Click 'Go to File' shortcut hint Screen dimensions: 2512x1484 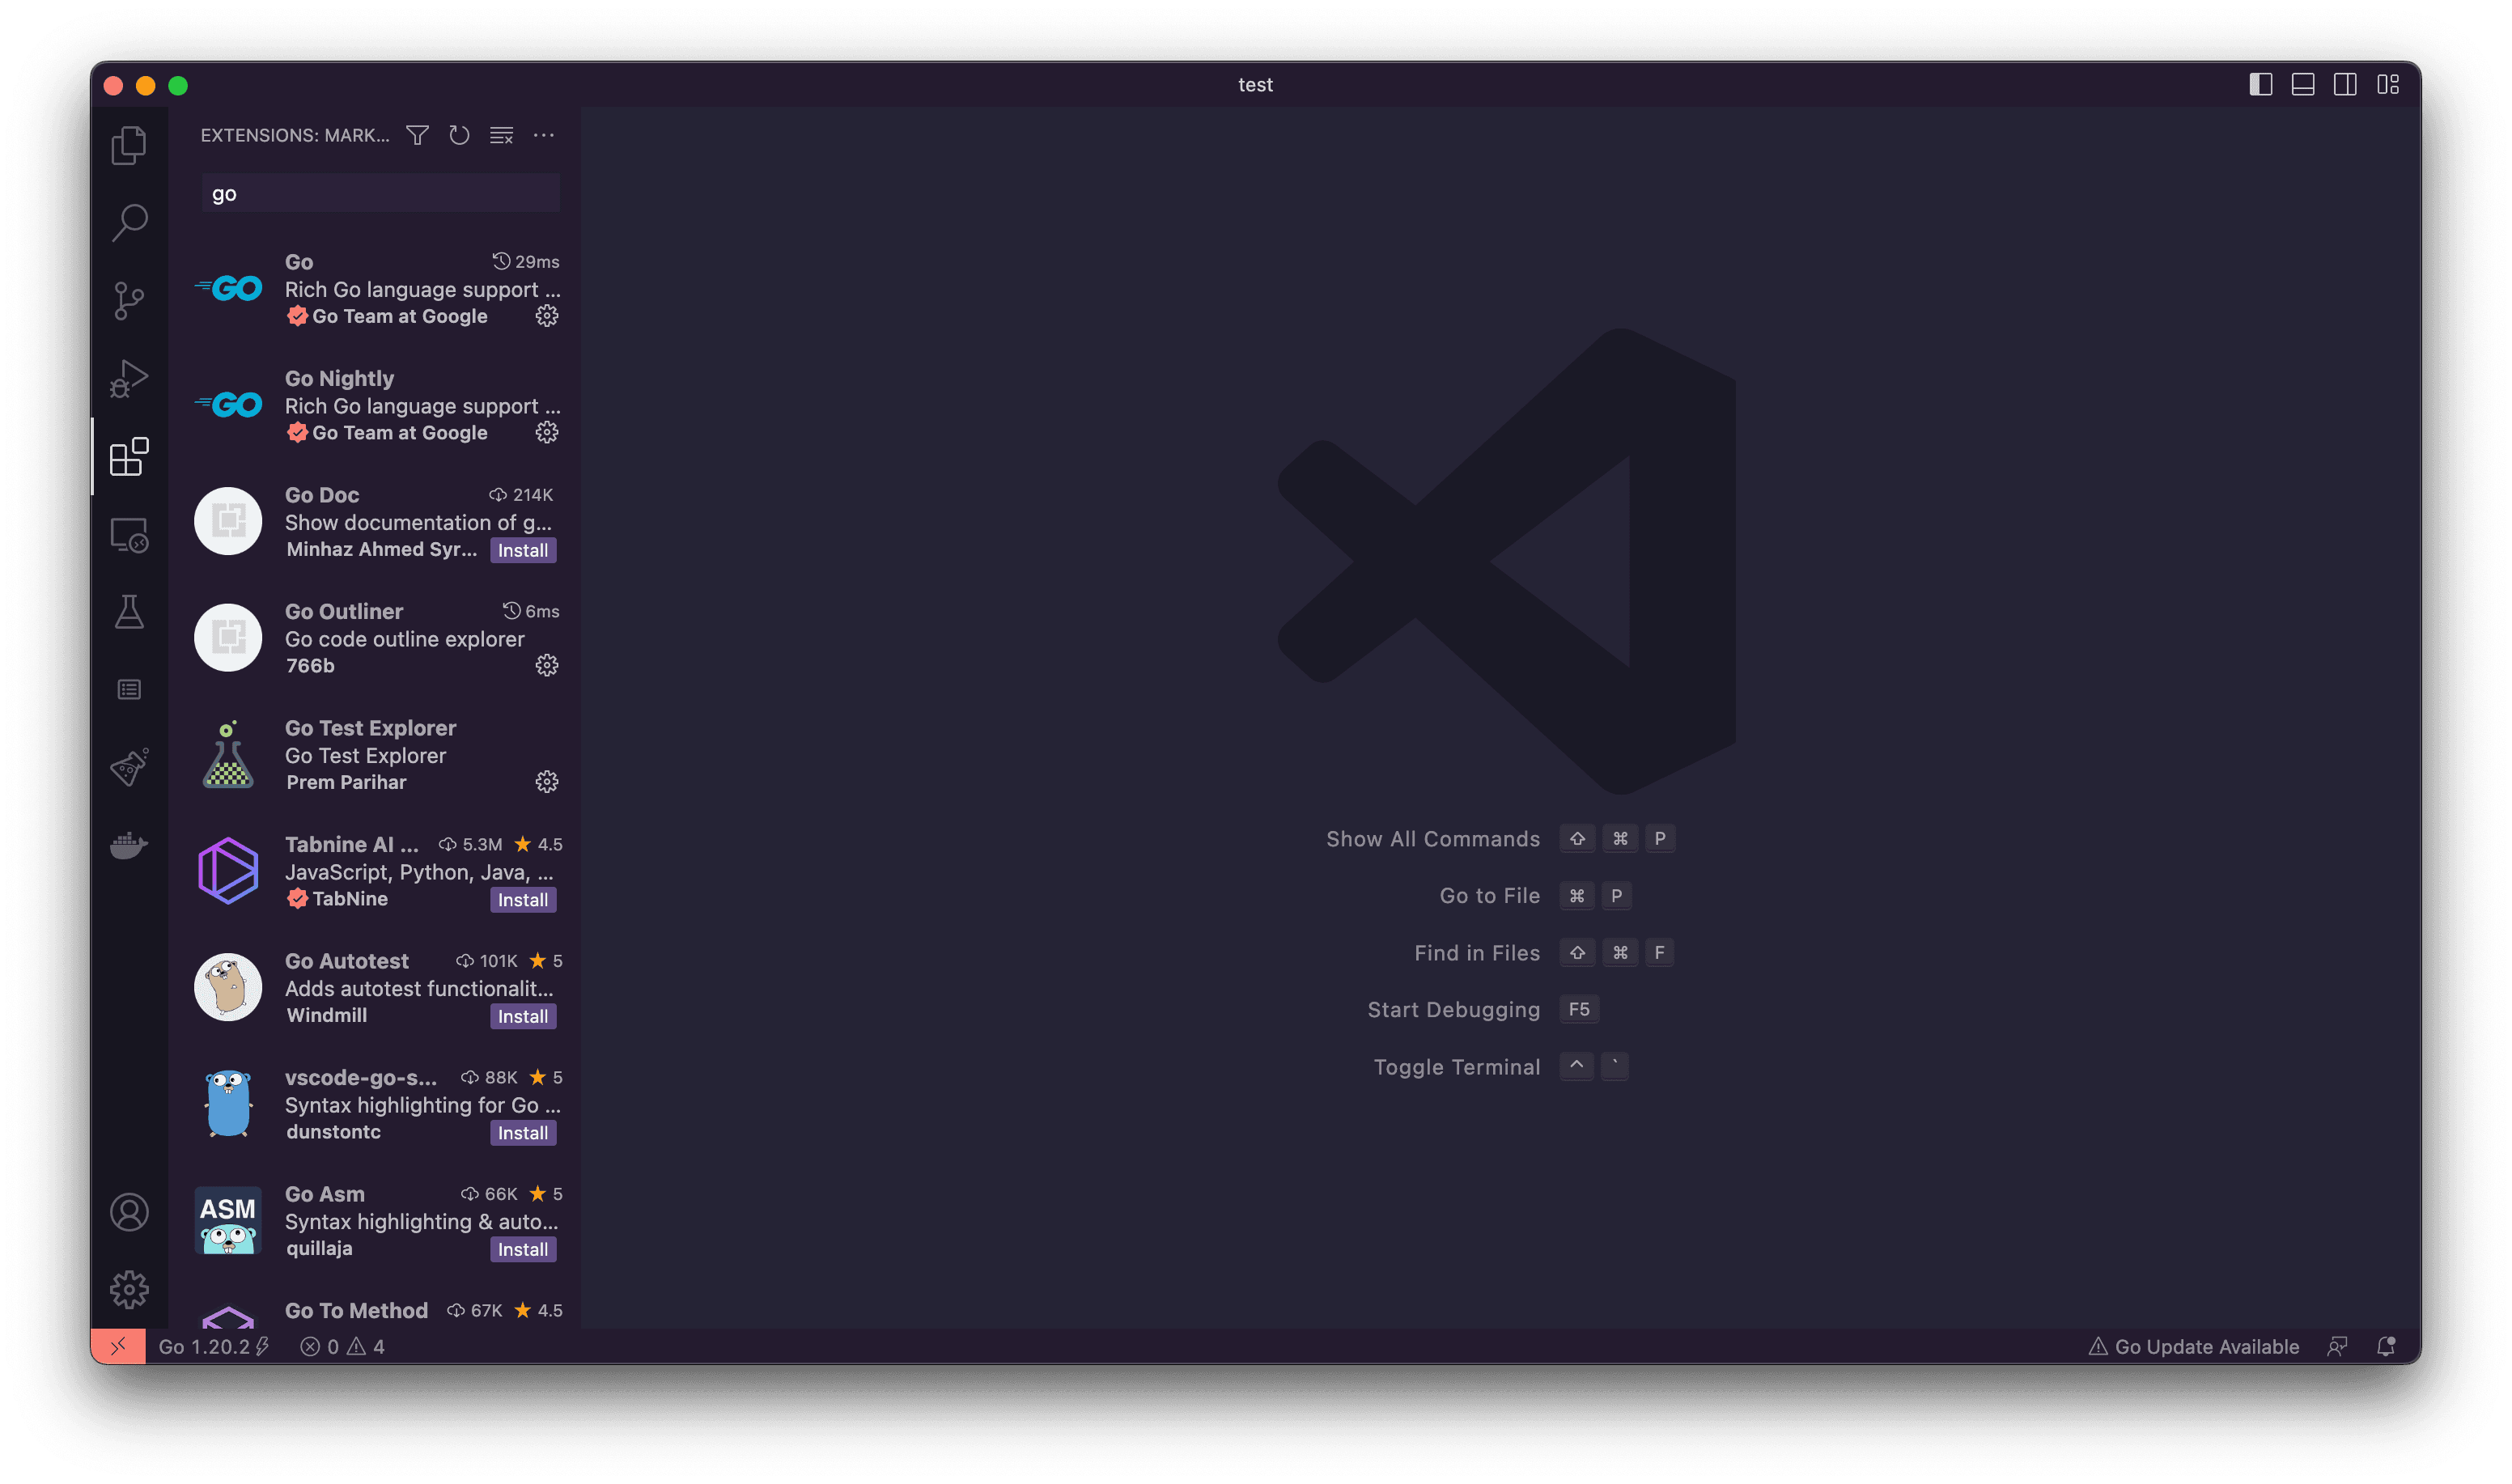click(1535, 896)
